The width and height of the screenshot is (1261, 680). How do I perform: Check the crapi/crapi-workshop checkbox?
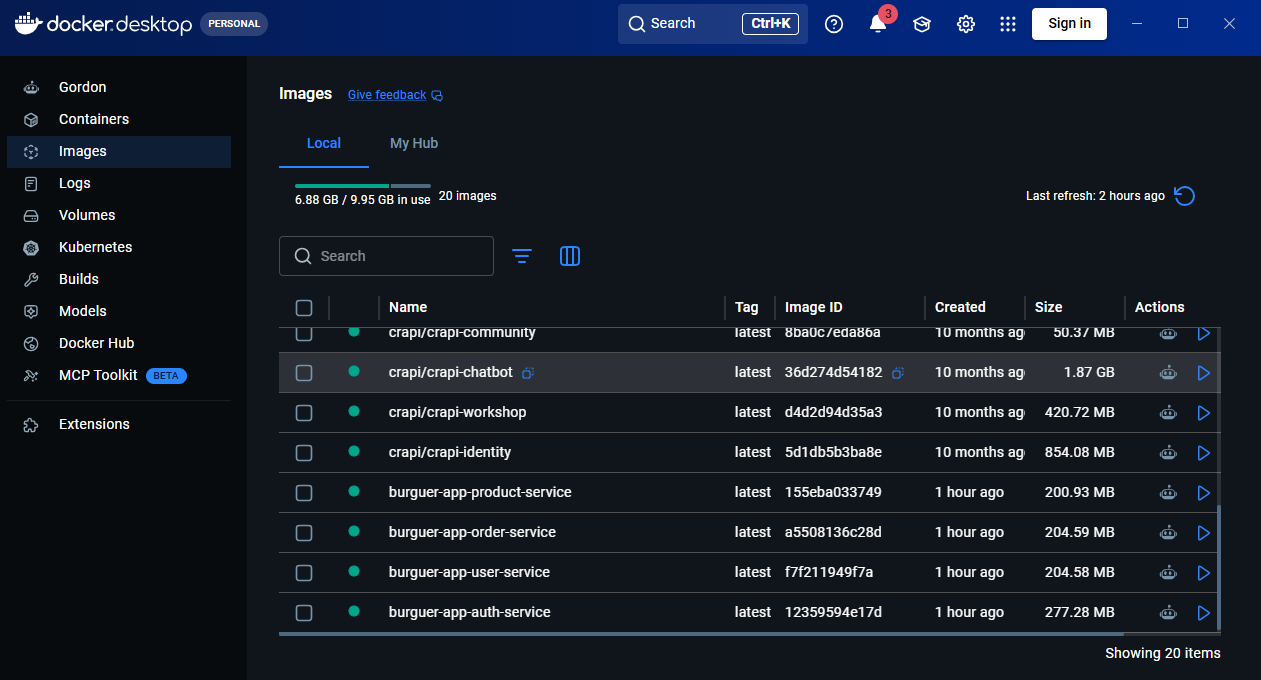[304, 413]
